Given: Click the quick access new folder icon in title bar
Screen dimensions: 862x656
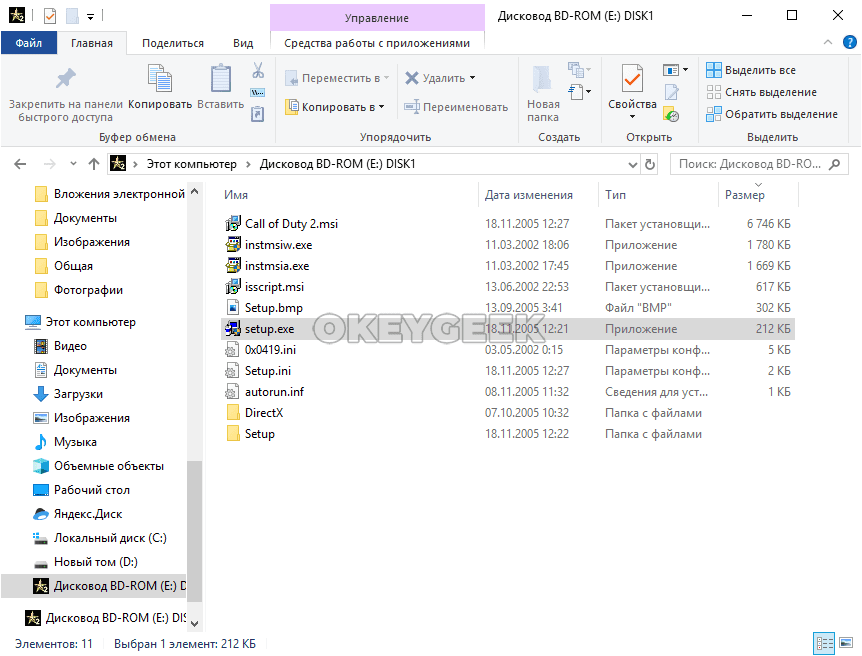Looking at the screenshot, I should click(73, 16).
